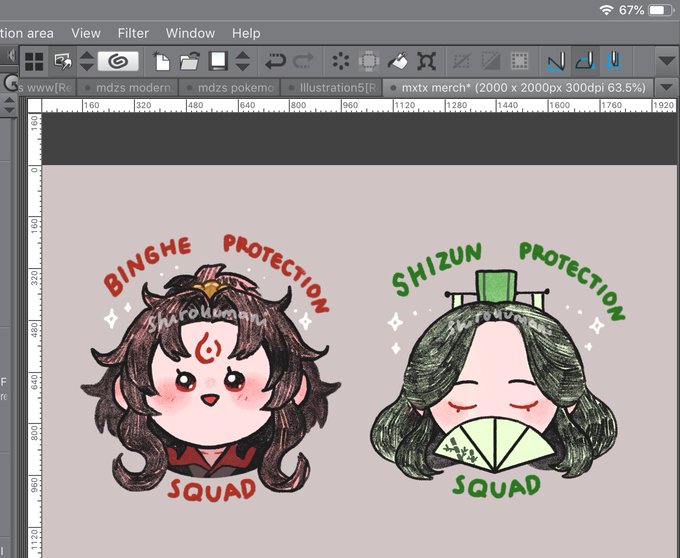Click the ruler origin corner box
Screen dimensions: 680x558
[x=35, y=105]
